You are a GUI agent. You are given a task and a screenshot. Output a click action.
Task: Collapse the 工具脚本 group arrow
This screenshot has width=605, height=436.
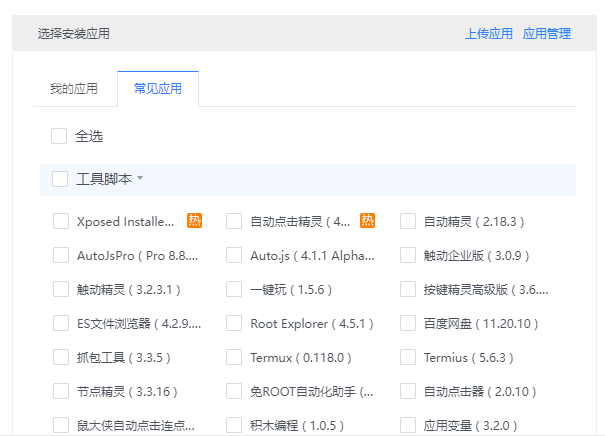click(x=140, y=178)
